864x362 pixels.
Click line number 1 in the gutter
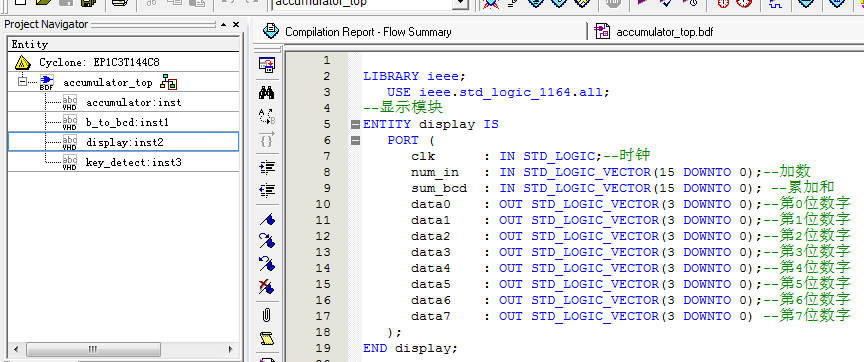pos(327,60)
